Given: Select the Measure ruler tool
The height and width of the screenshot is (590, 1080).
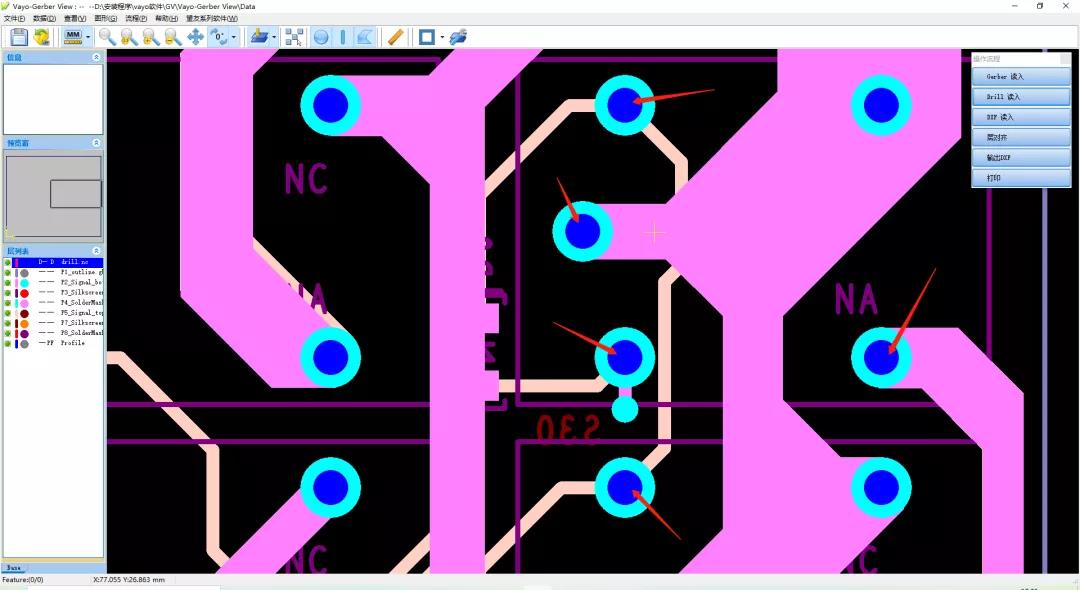Looking at the screenshot, I should [x=395, y=37].
